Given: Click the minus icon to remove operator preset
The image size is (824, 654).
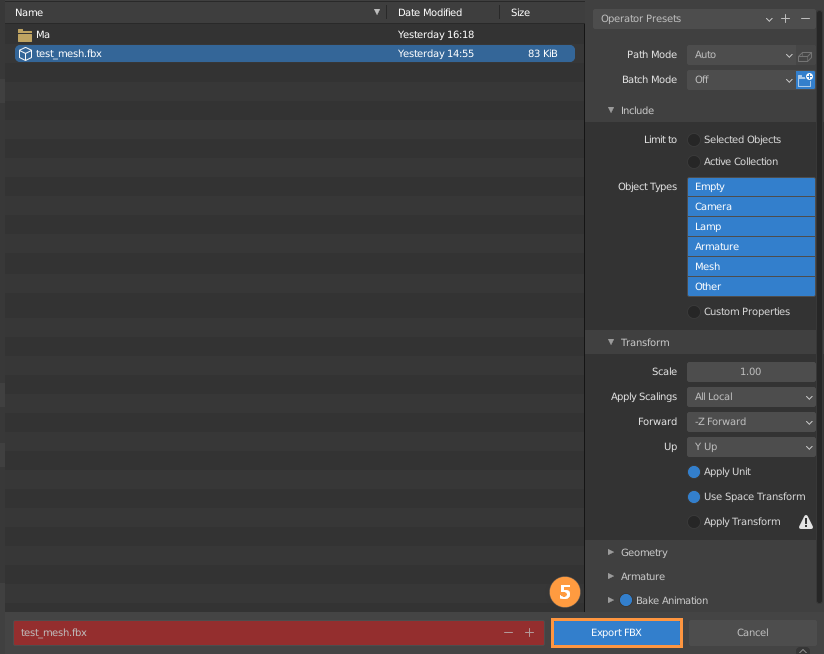Looking at the screenshot, I should click(x=806, y=19).
